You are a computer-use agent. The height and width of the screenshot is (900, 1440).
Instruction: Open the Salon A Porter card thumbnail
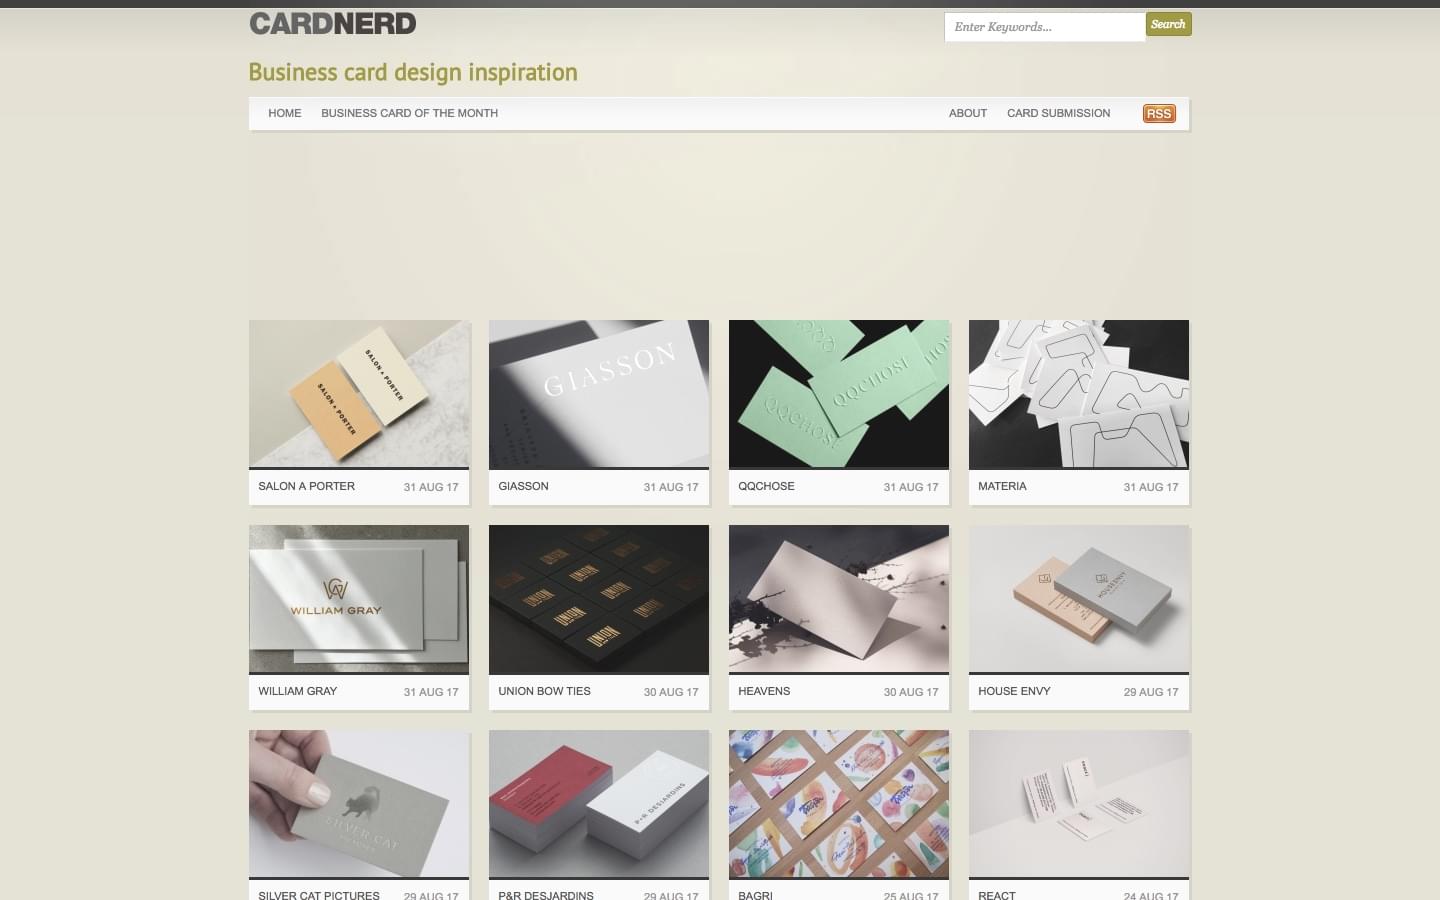coord(359,393)
